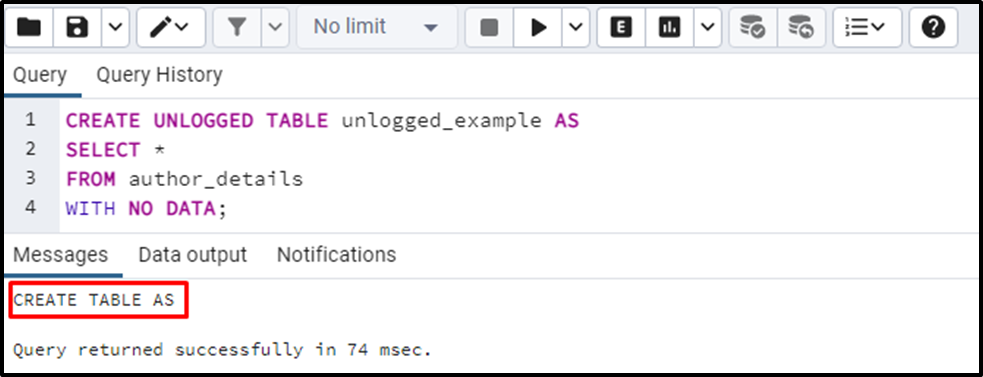Open file with the folder icon
This screenshot has height=377, width=983.
point(28,27)
